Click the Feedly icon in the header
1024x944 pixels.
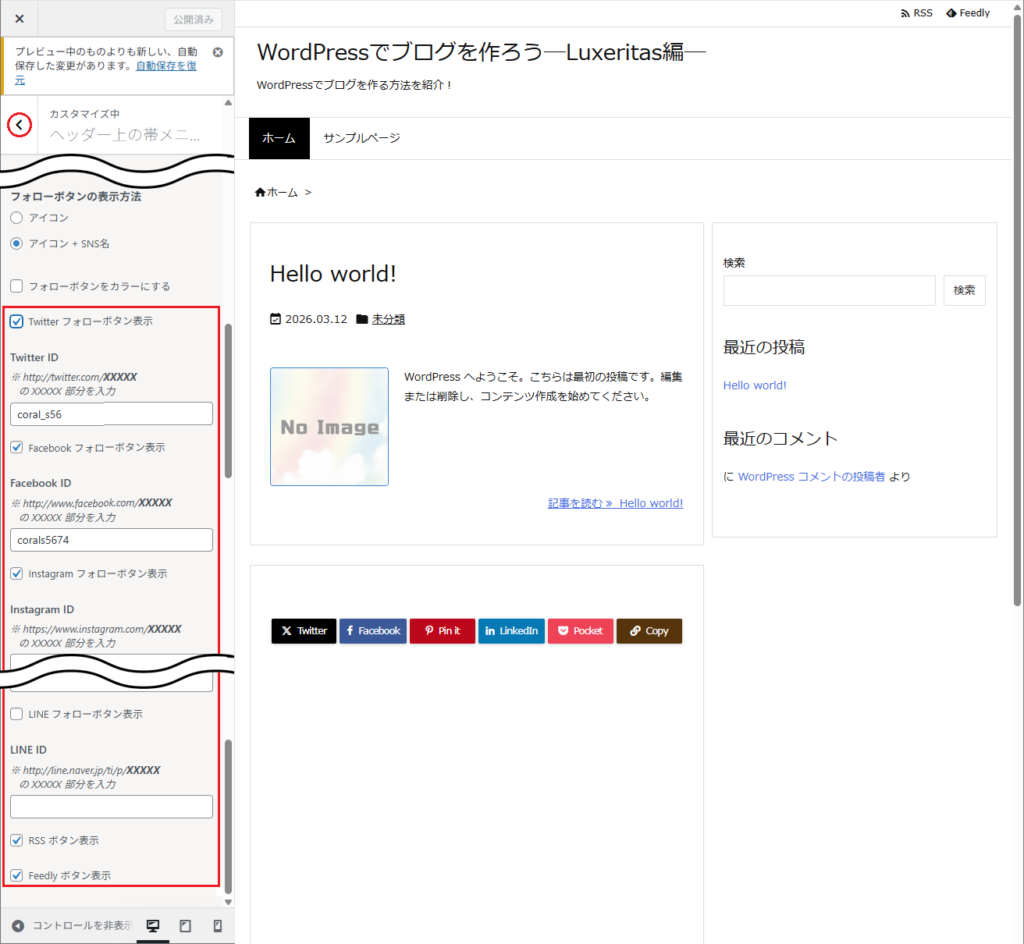(x=967, y=12)
